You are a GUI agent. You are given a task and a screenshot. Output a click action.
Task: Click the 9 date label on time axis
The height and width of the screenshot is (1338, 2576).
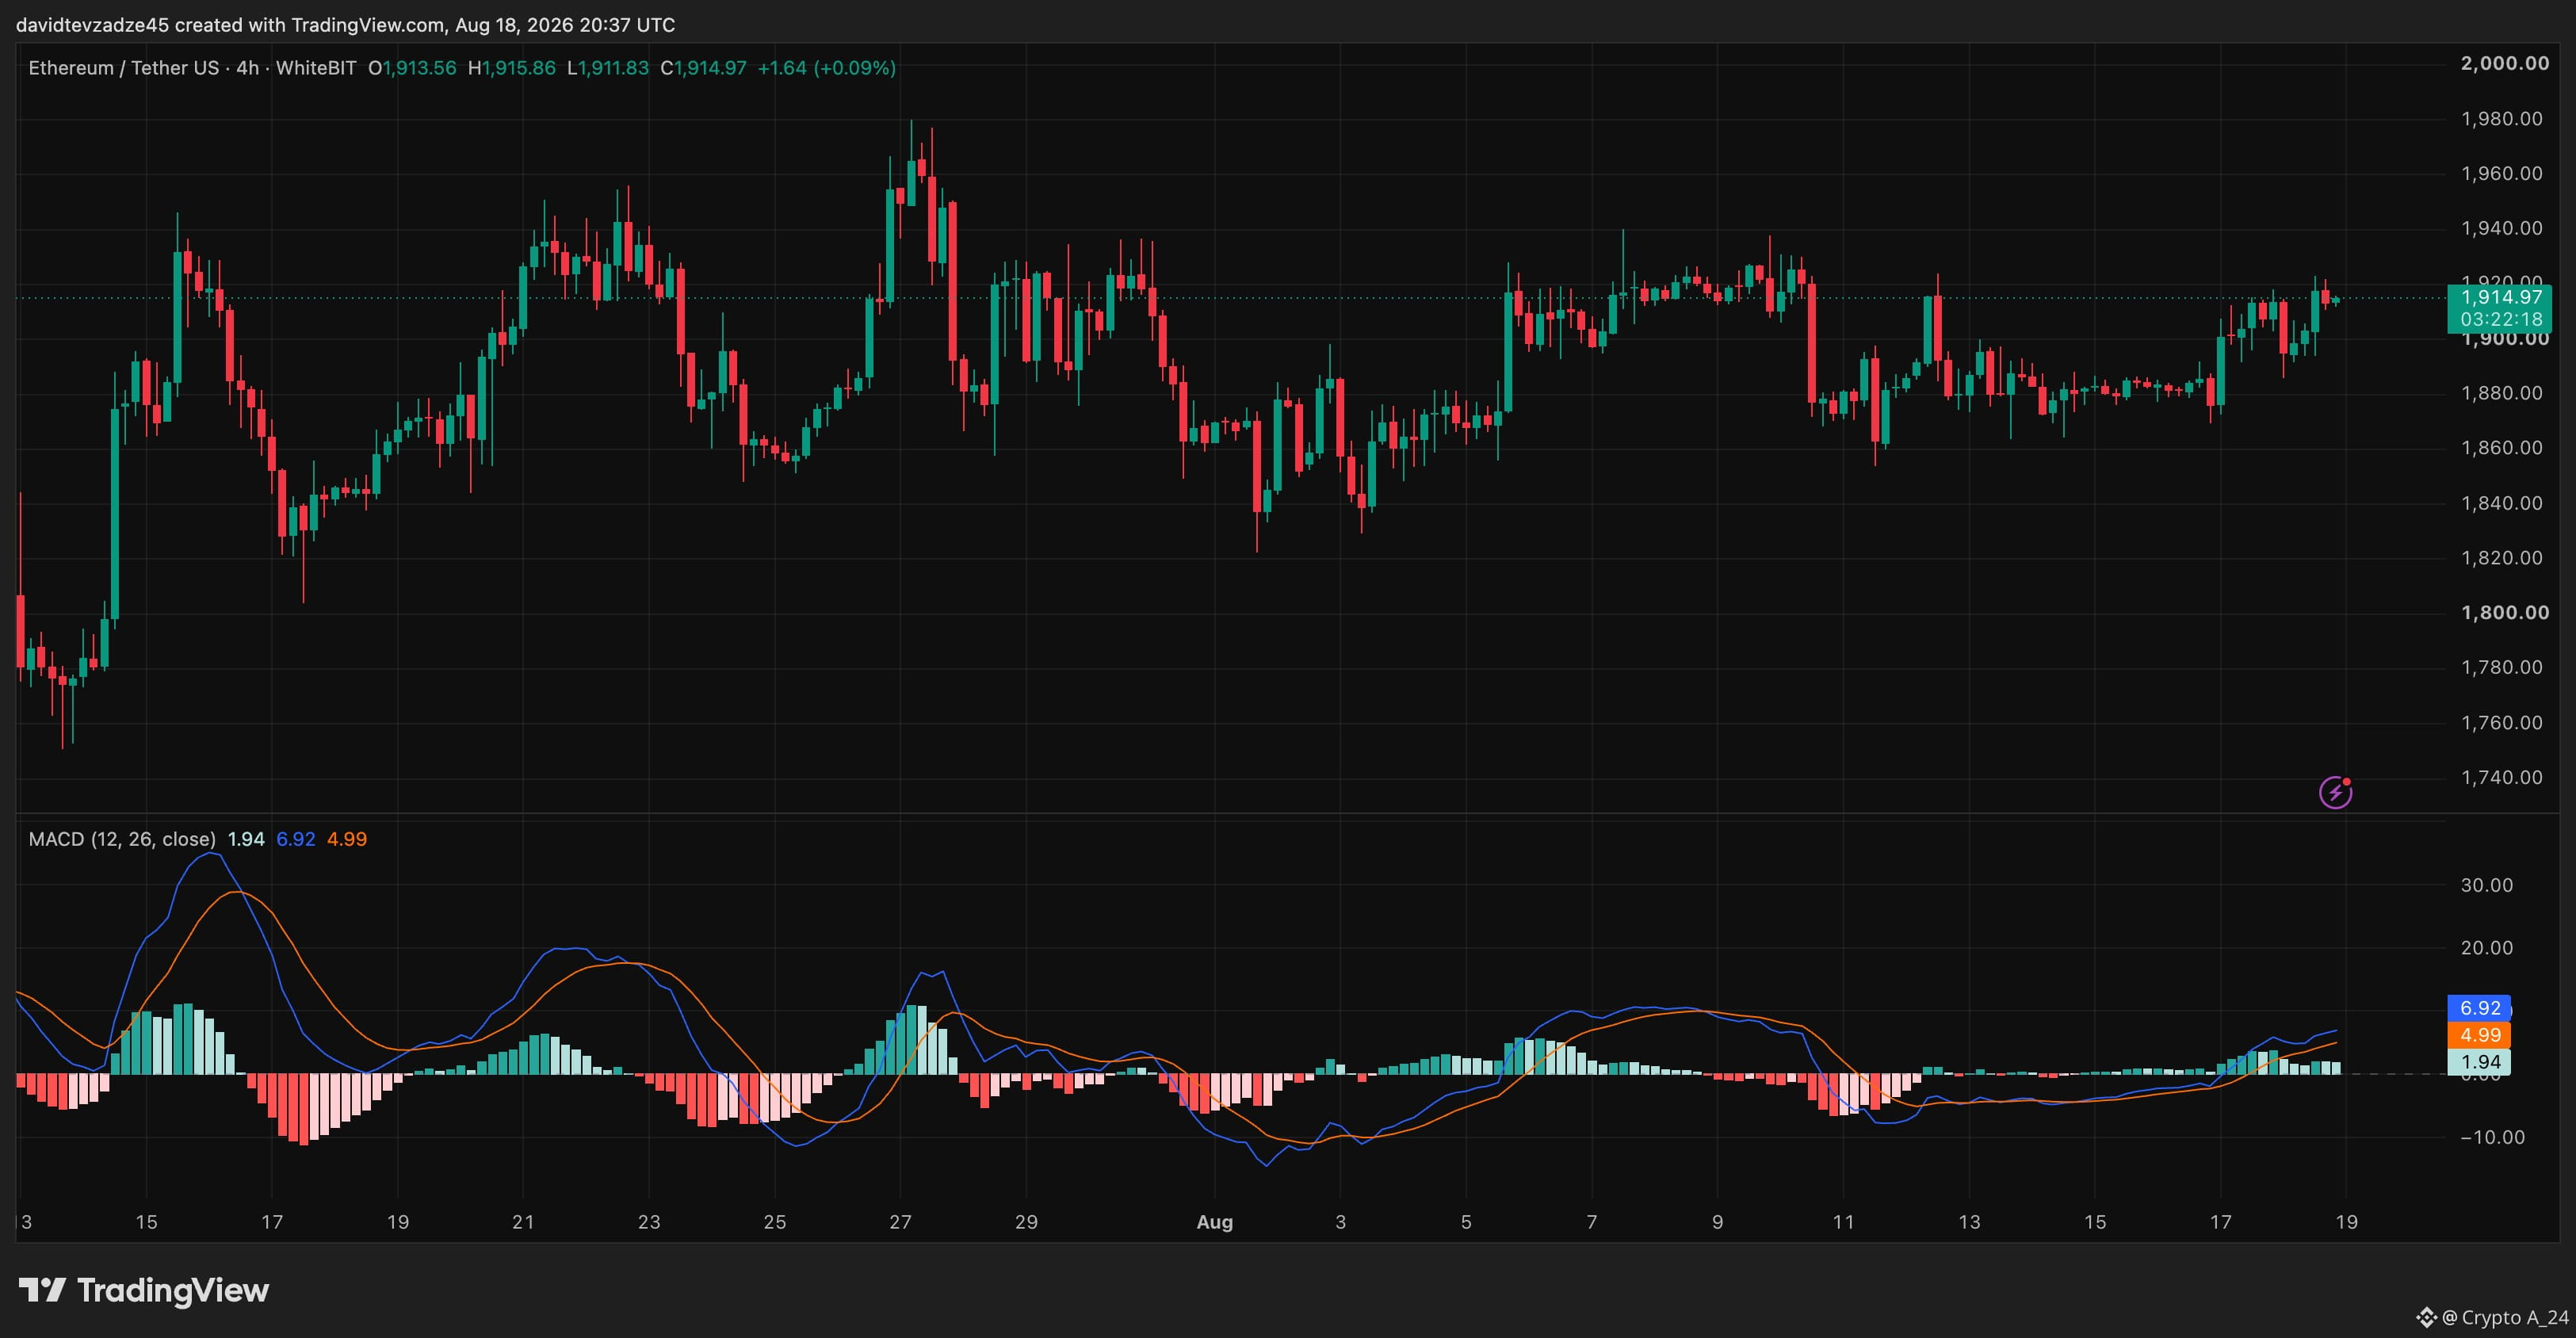click(1718, 1222)
